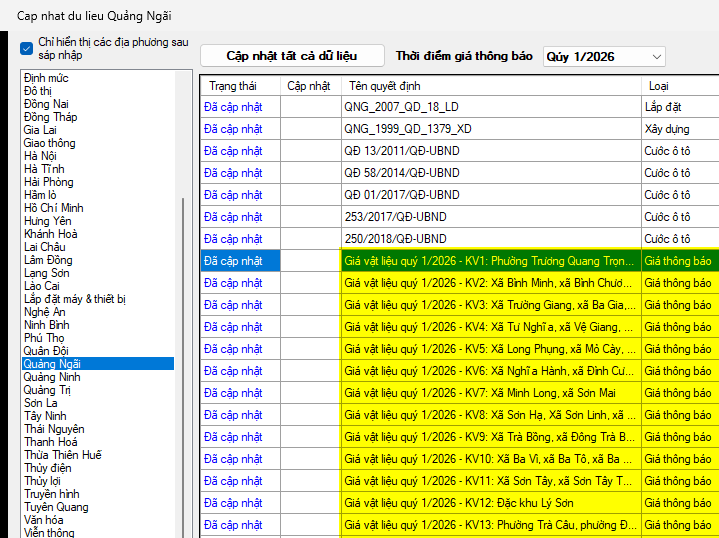719x538 pixels.
Task: Select the KV7 Xã Minh Long row
Action: pos(489,393)
